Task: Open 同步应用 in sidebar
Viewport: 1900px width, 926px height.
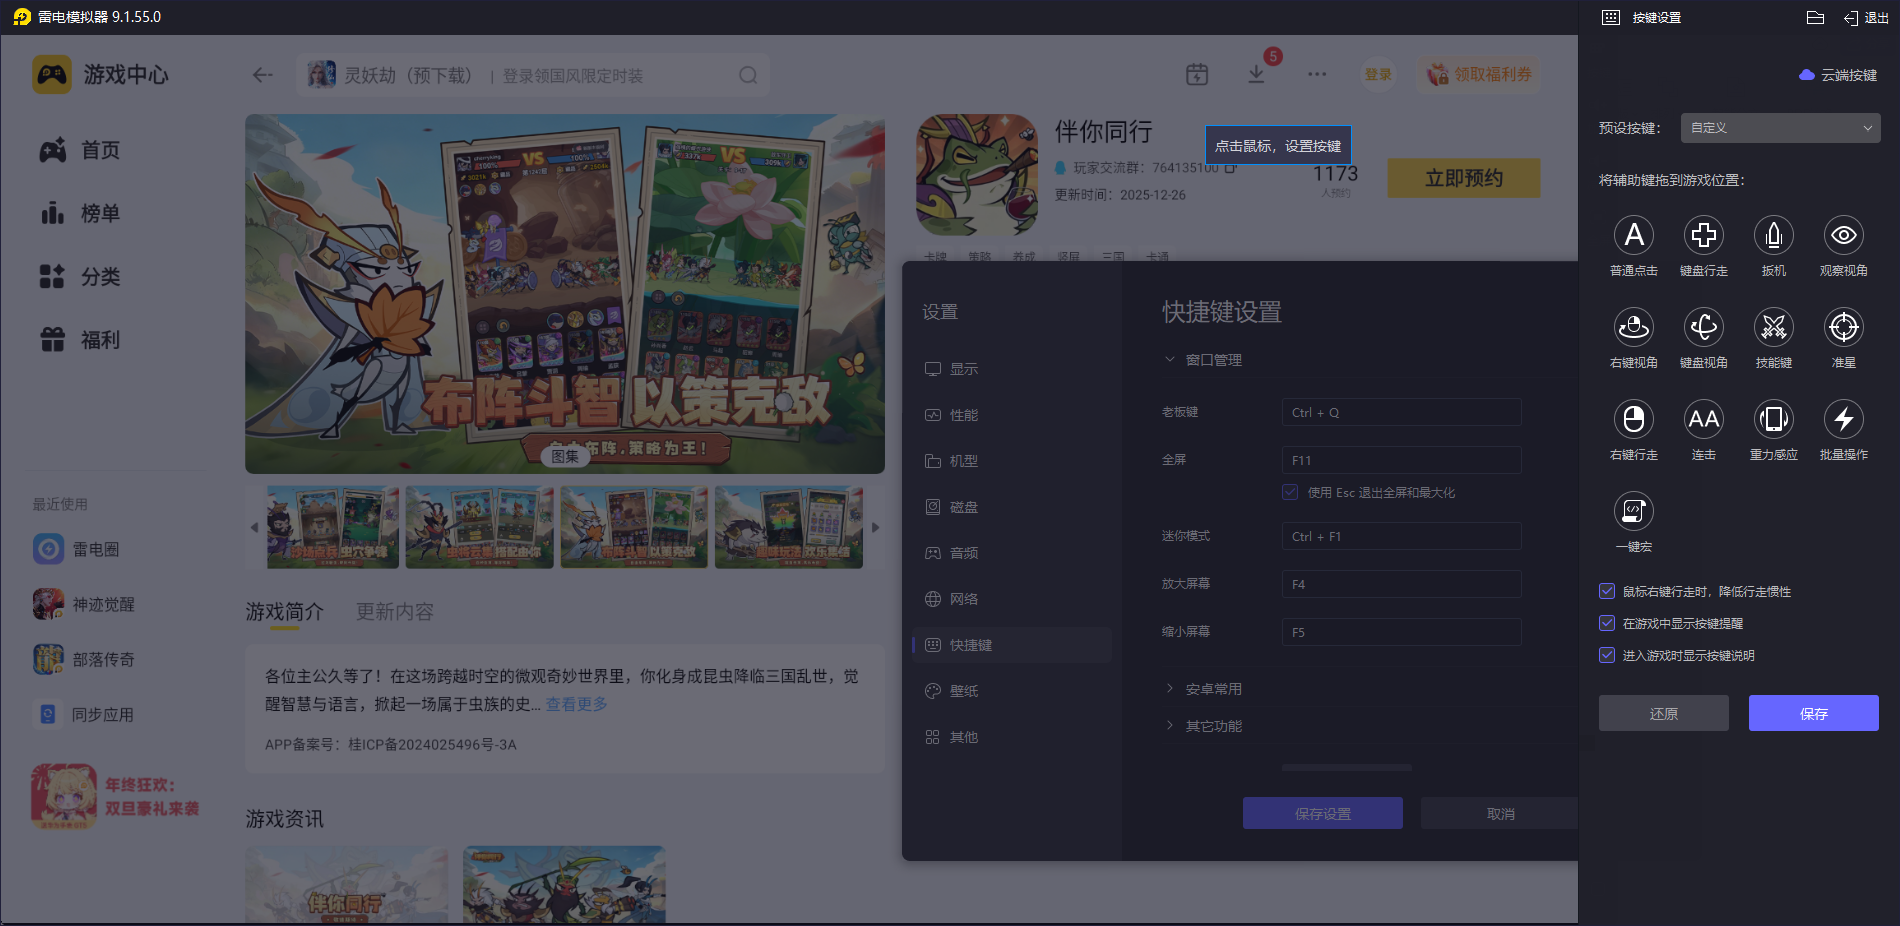Action: [84, 714]
